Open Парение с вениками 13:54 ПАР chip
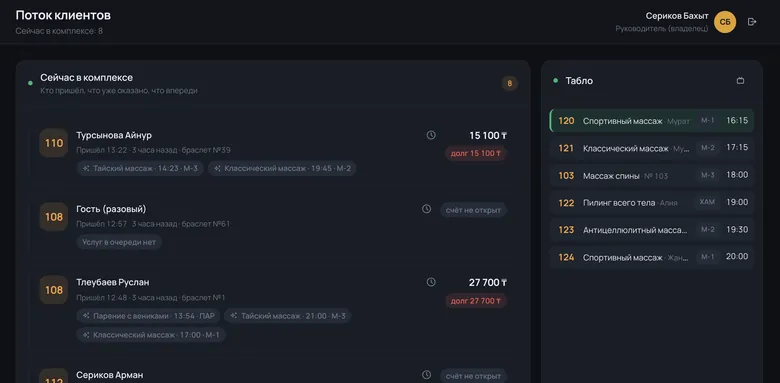This screenshot has width=780, height=383. tap(148, 316)
